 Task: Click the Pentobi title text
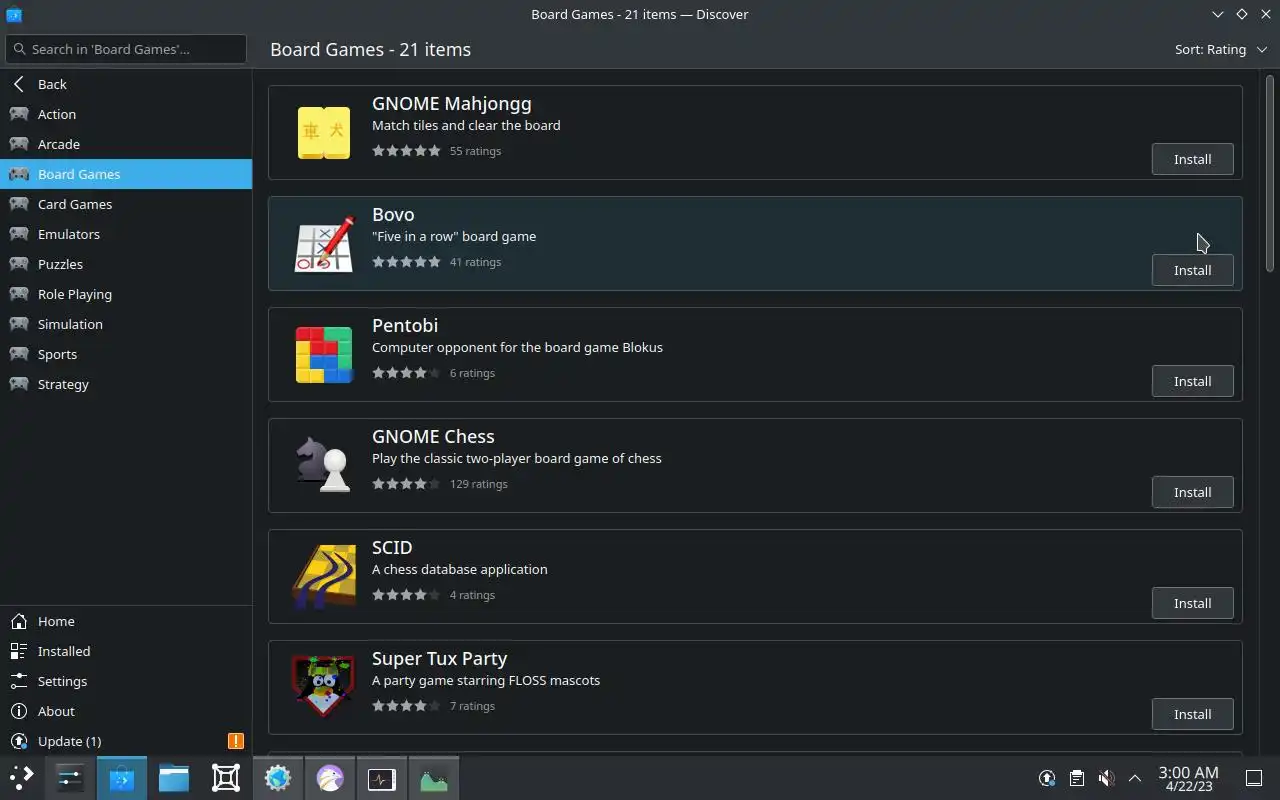coord(405,325)
